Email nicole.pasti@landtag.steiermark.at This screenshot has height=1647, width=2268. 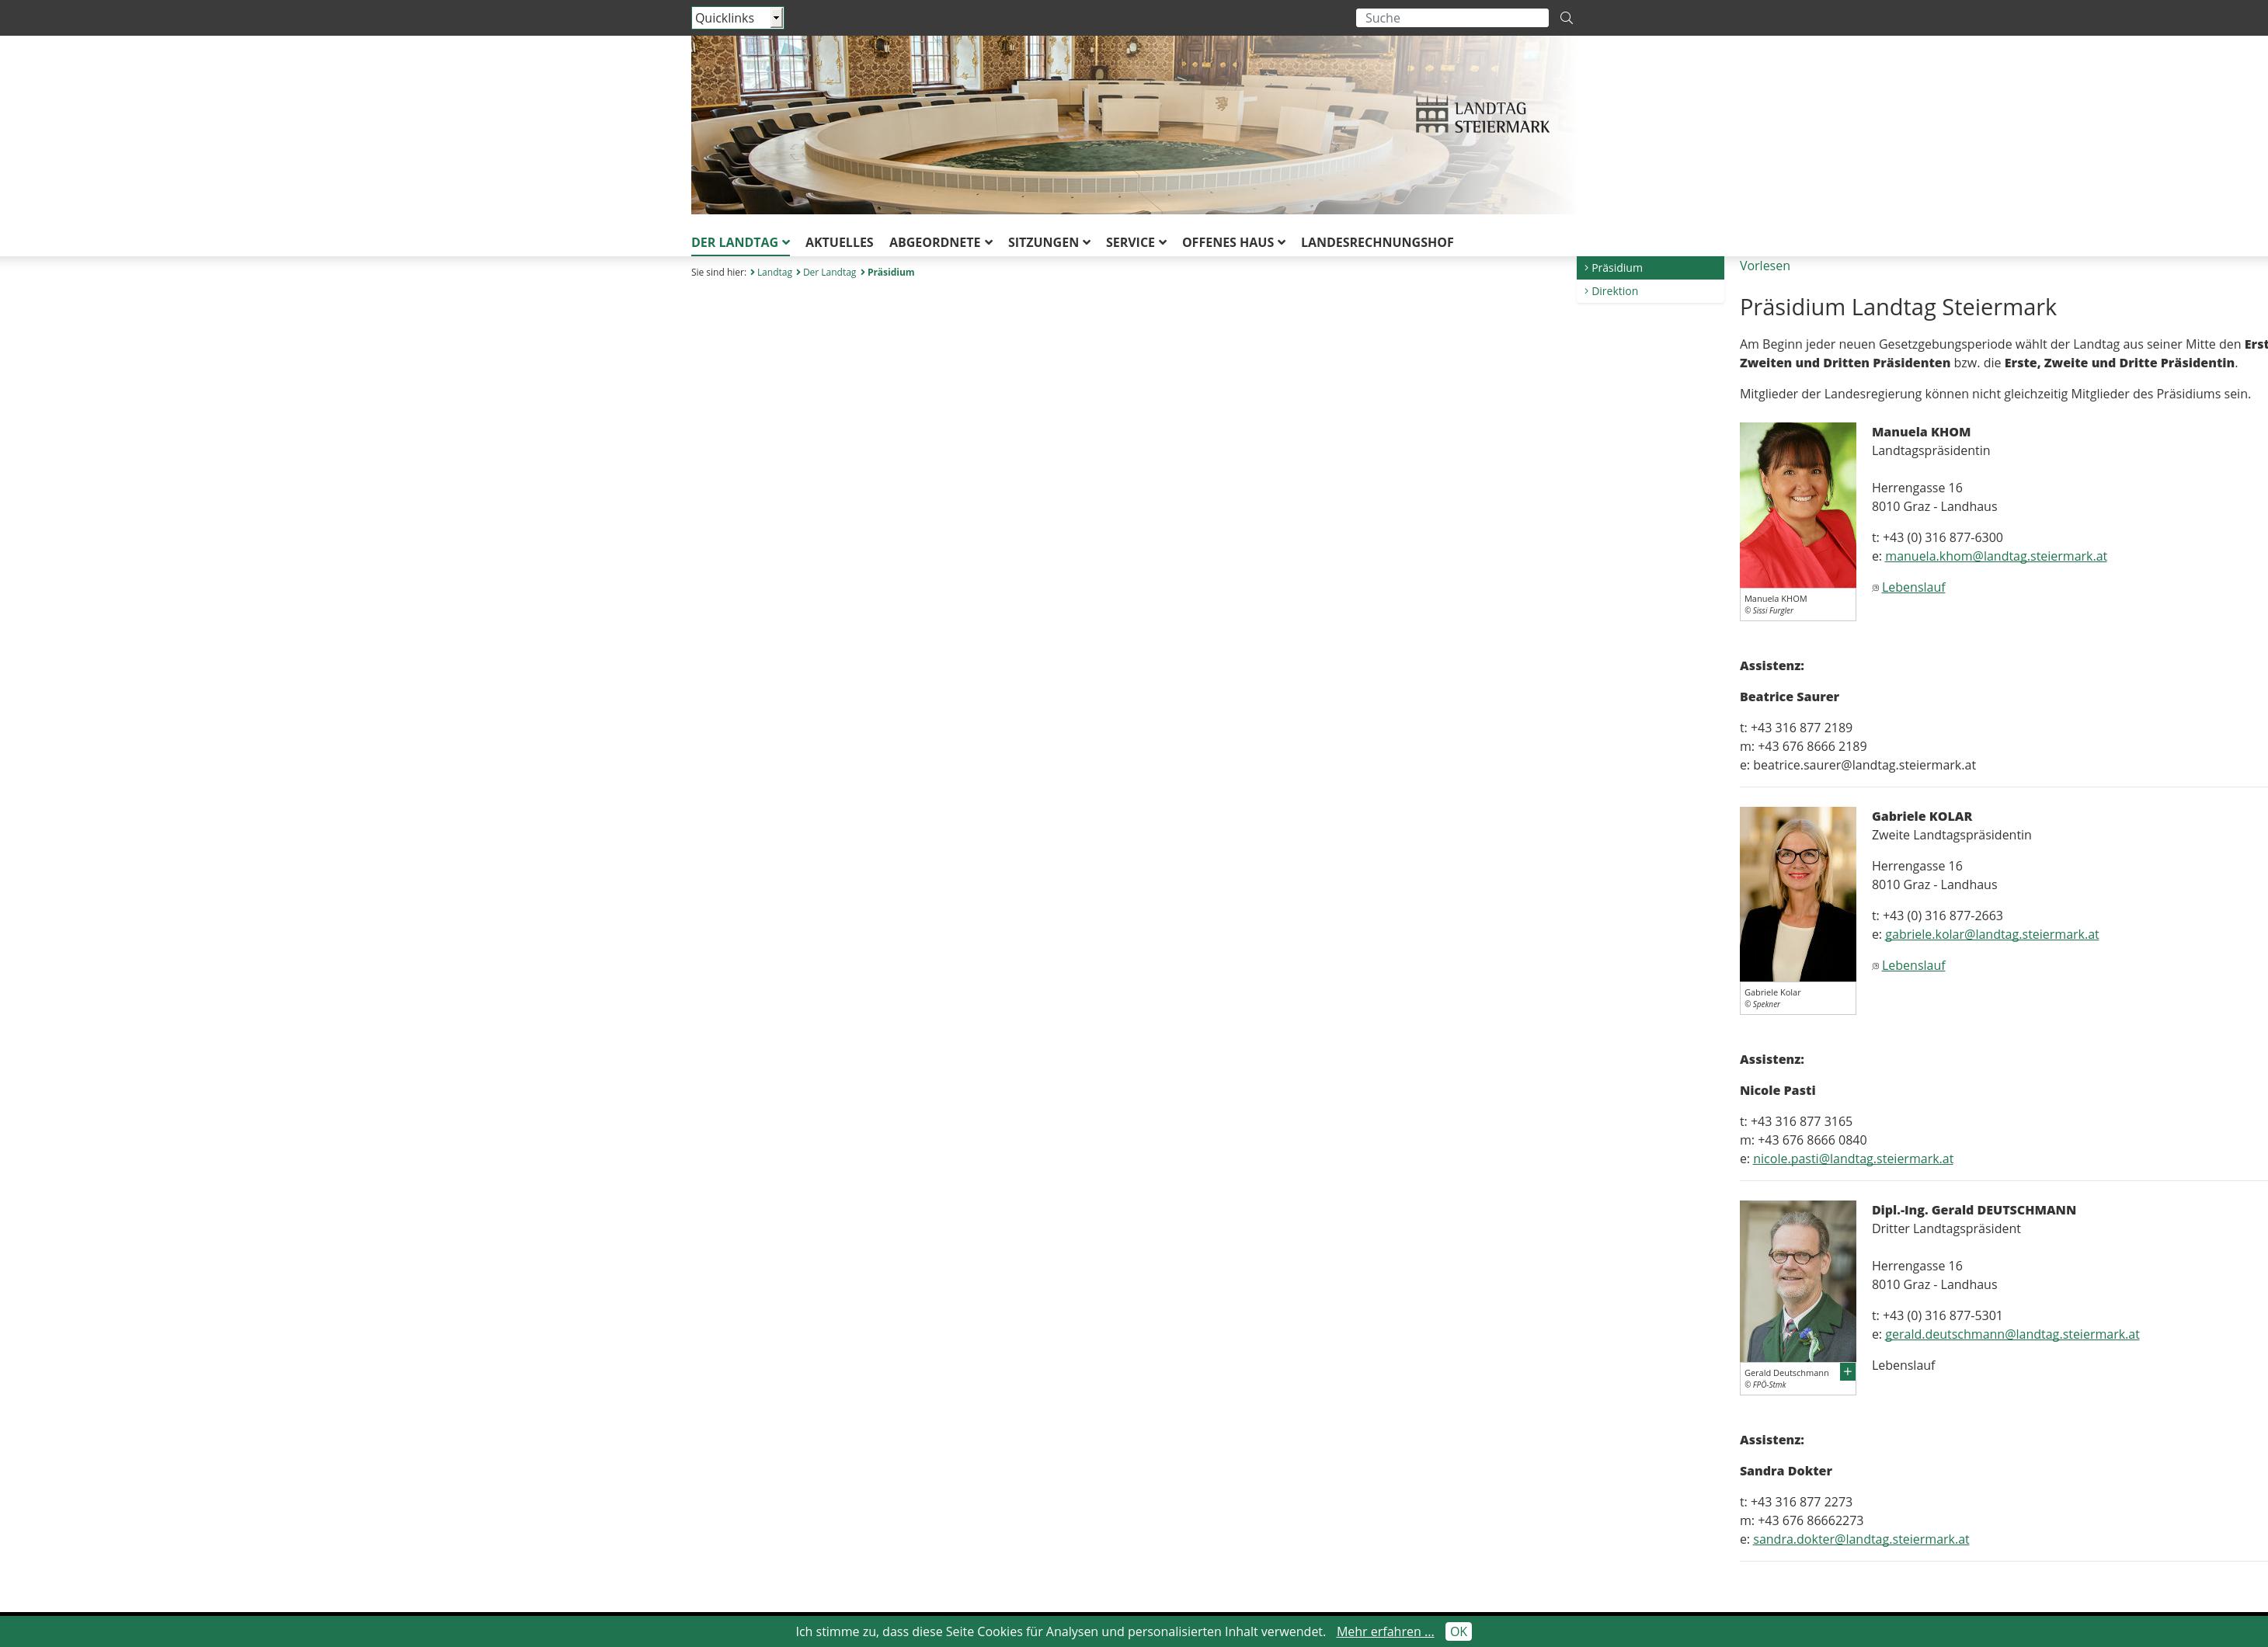(1852, 1159)
